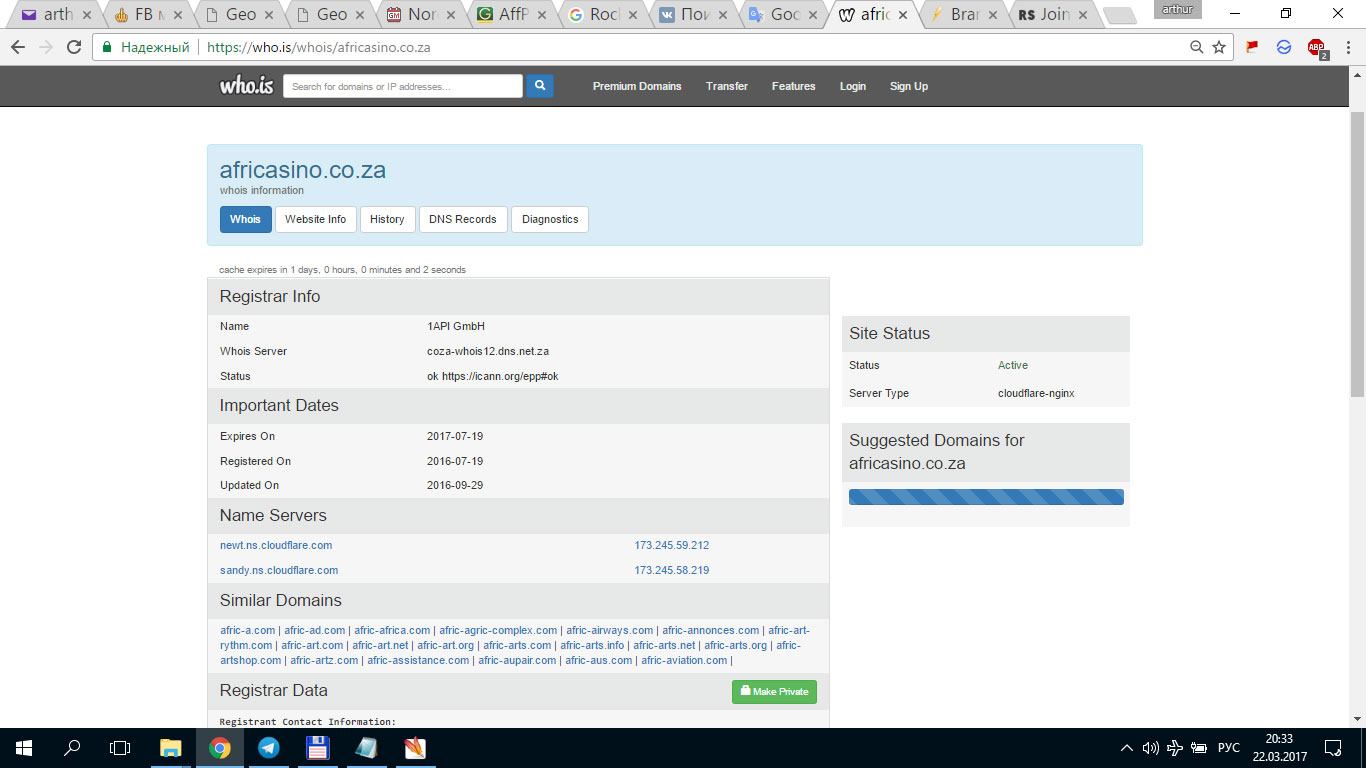Open similar domain afric-aviation.com
Viewport: 1366px width, 768px height.
(684, 660)
